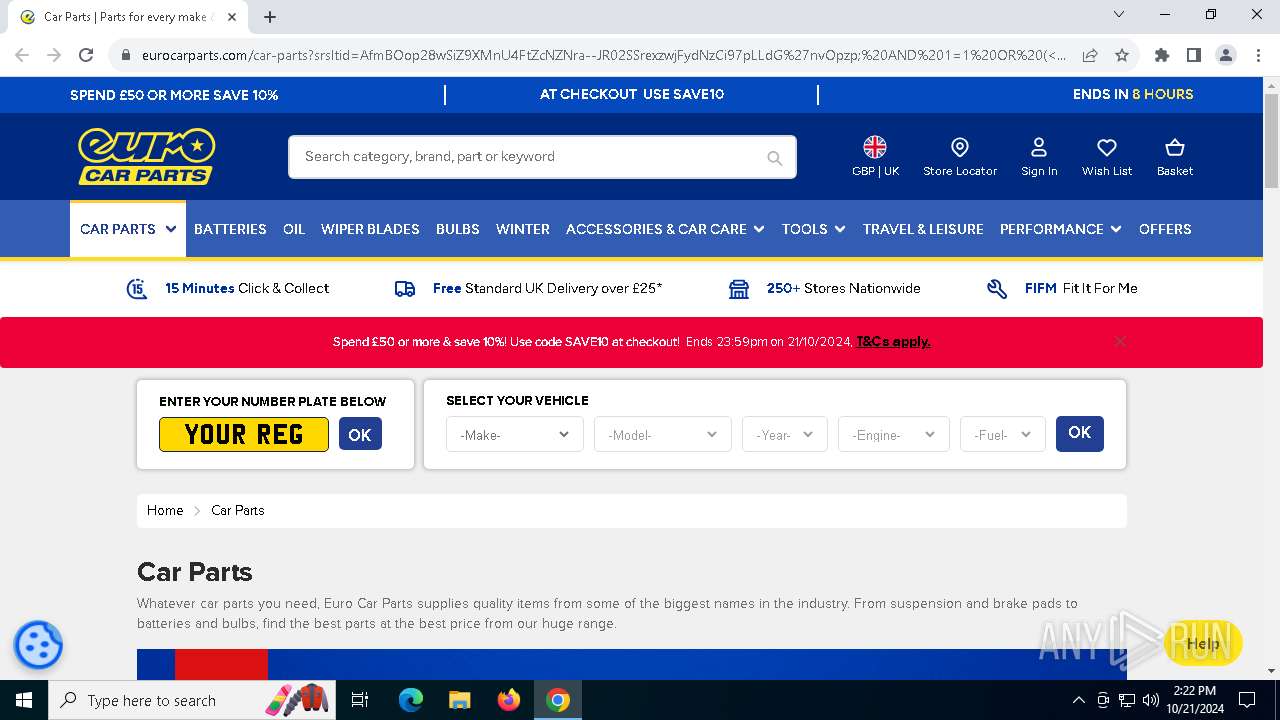The height and width of the screenshot is (720, 1280).
Task: Open File Explorer from the taskbar
Action: click(x=459, y=700)
